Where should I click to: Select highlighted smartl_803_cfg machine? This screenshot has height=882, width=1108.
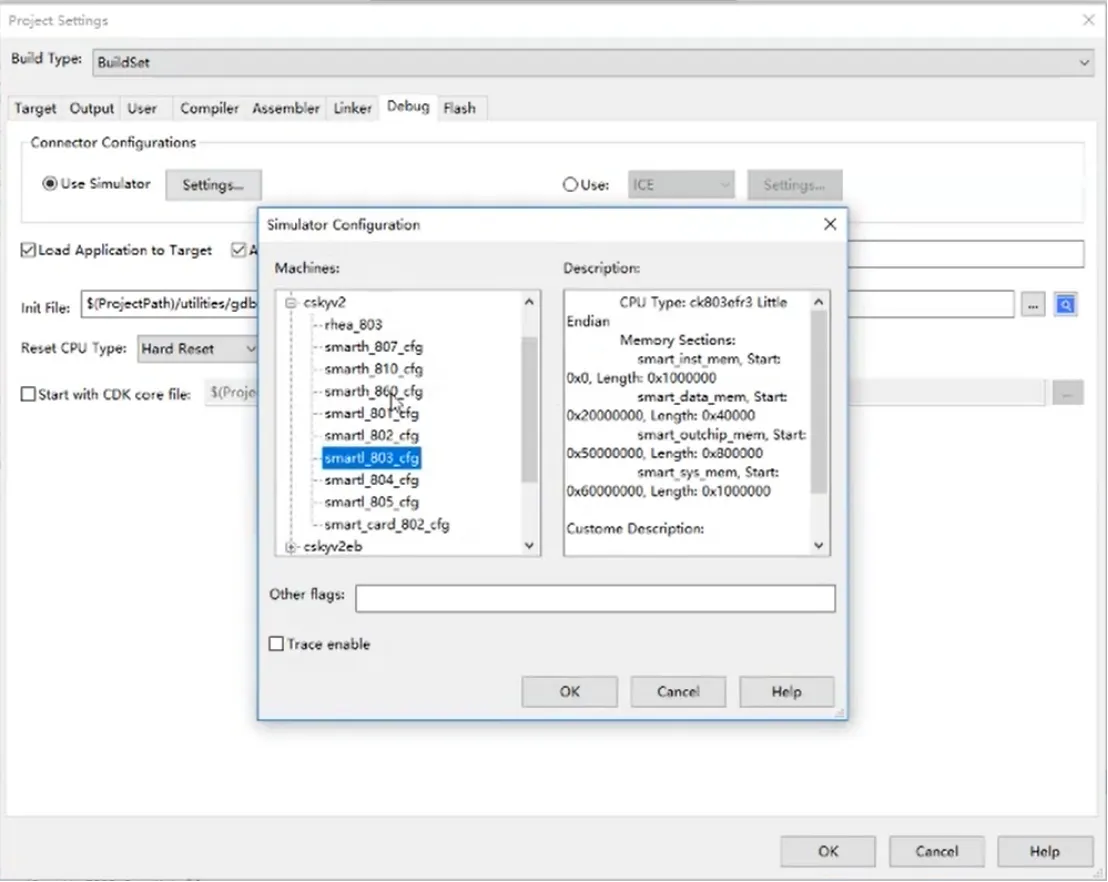click(x=372, y=458)
